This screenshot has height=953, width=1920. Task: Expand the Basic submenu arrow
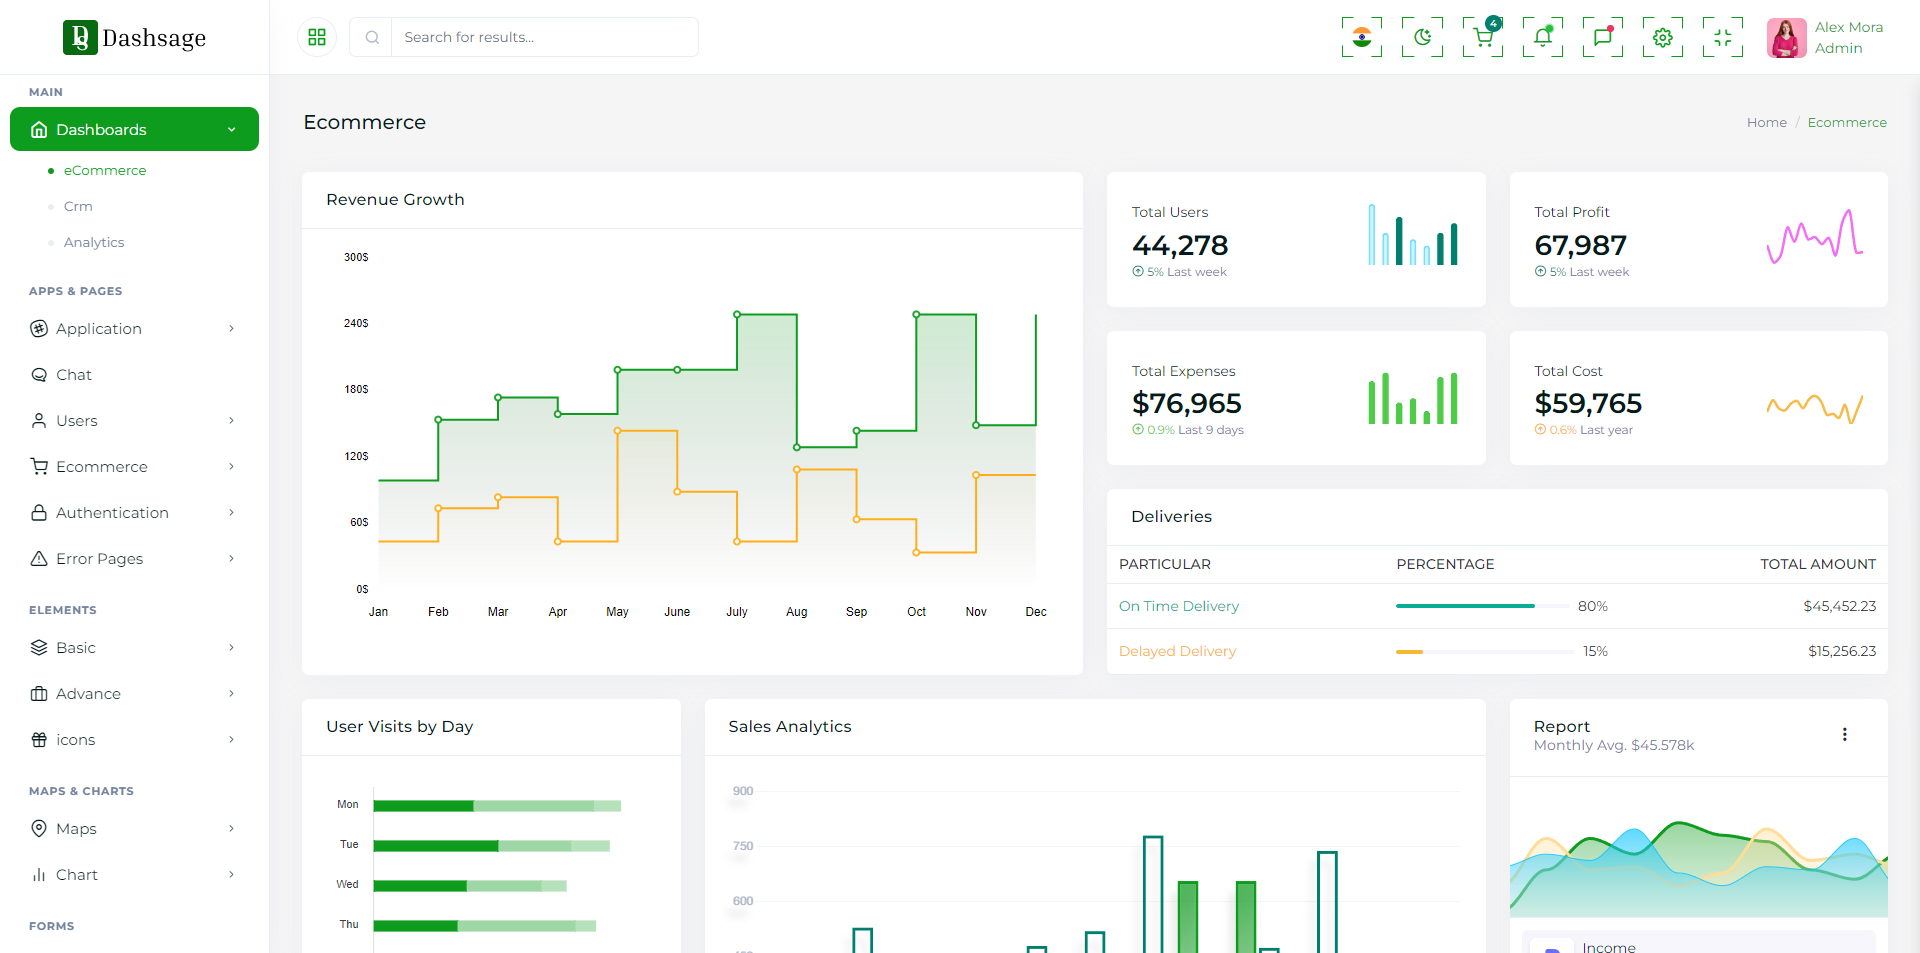pos(231,647)
